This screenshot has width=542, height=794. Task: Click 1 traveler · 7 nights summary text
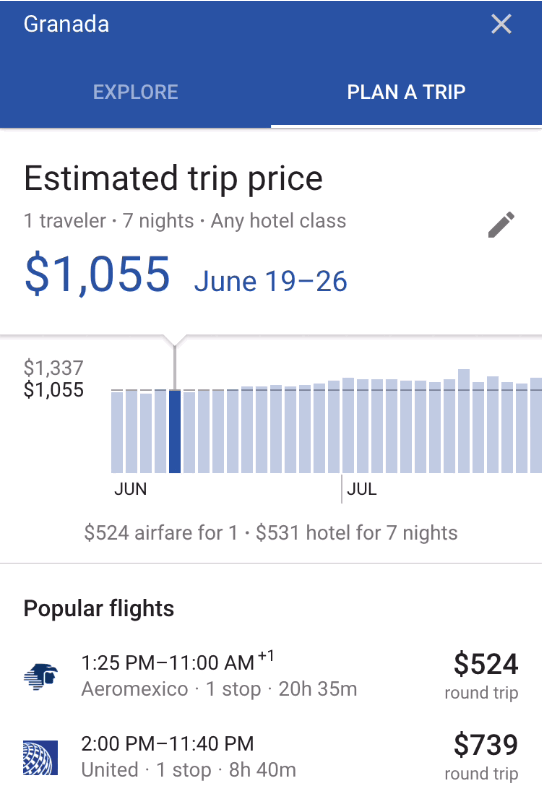tap(185, 221)
